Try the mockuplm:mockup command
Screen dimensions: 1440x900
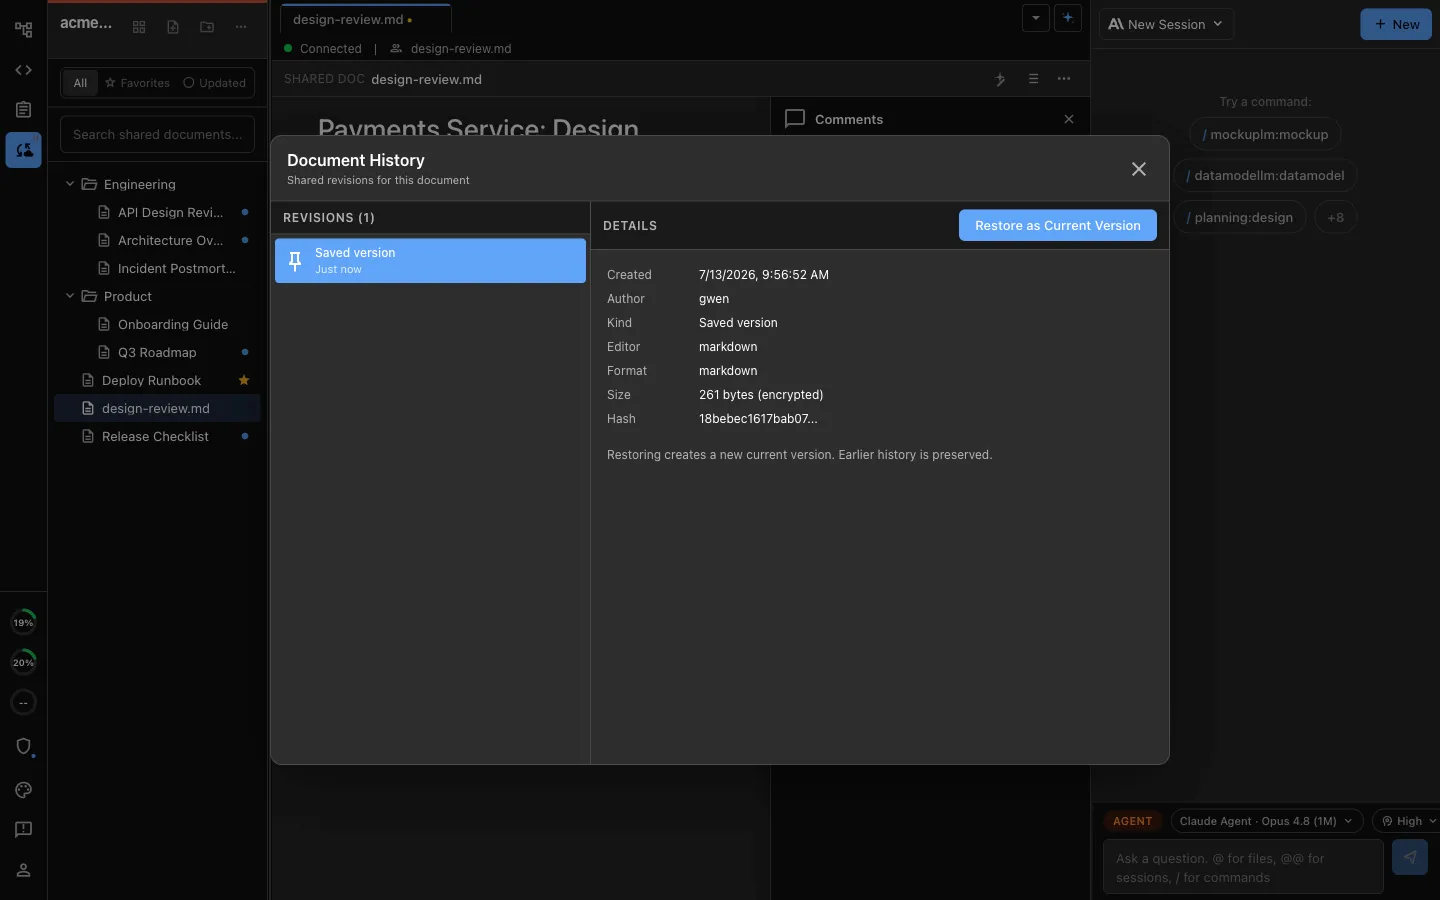coord(1266,134)
